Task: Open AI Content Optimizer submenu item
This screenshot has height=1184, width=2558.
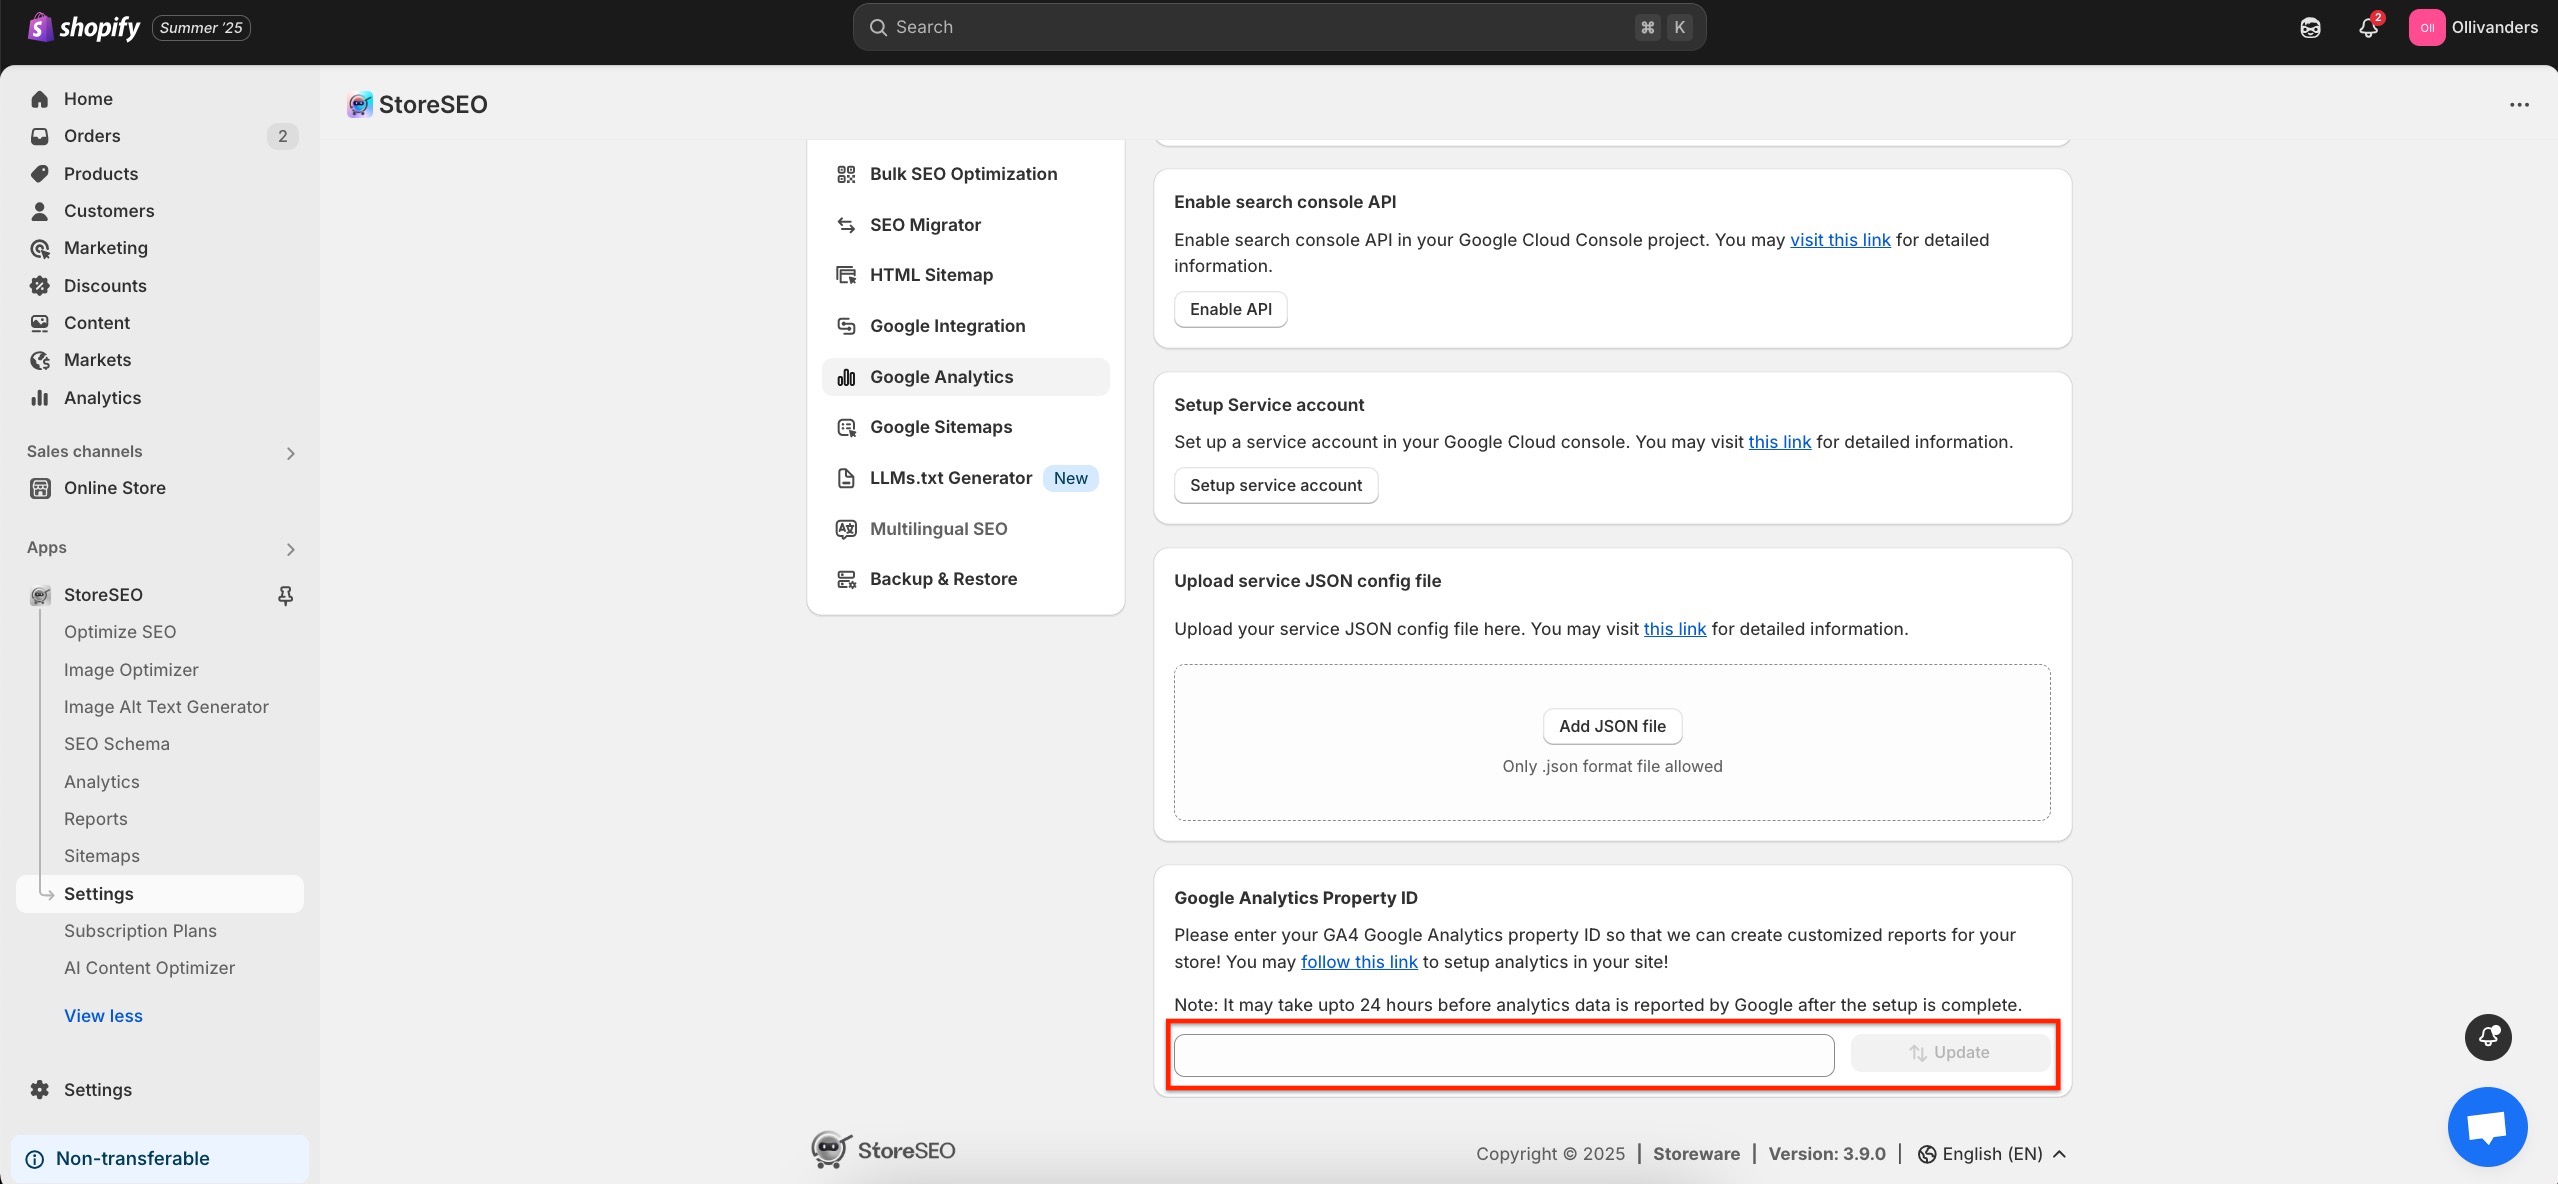Action: tap(150, 968)
